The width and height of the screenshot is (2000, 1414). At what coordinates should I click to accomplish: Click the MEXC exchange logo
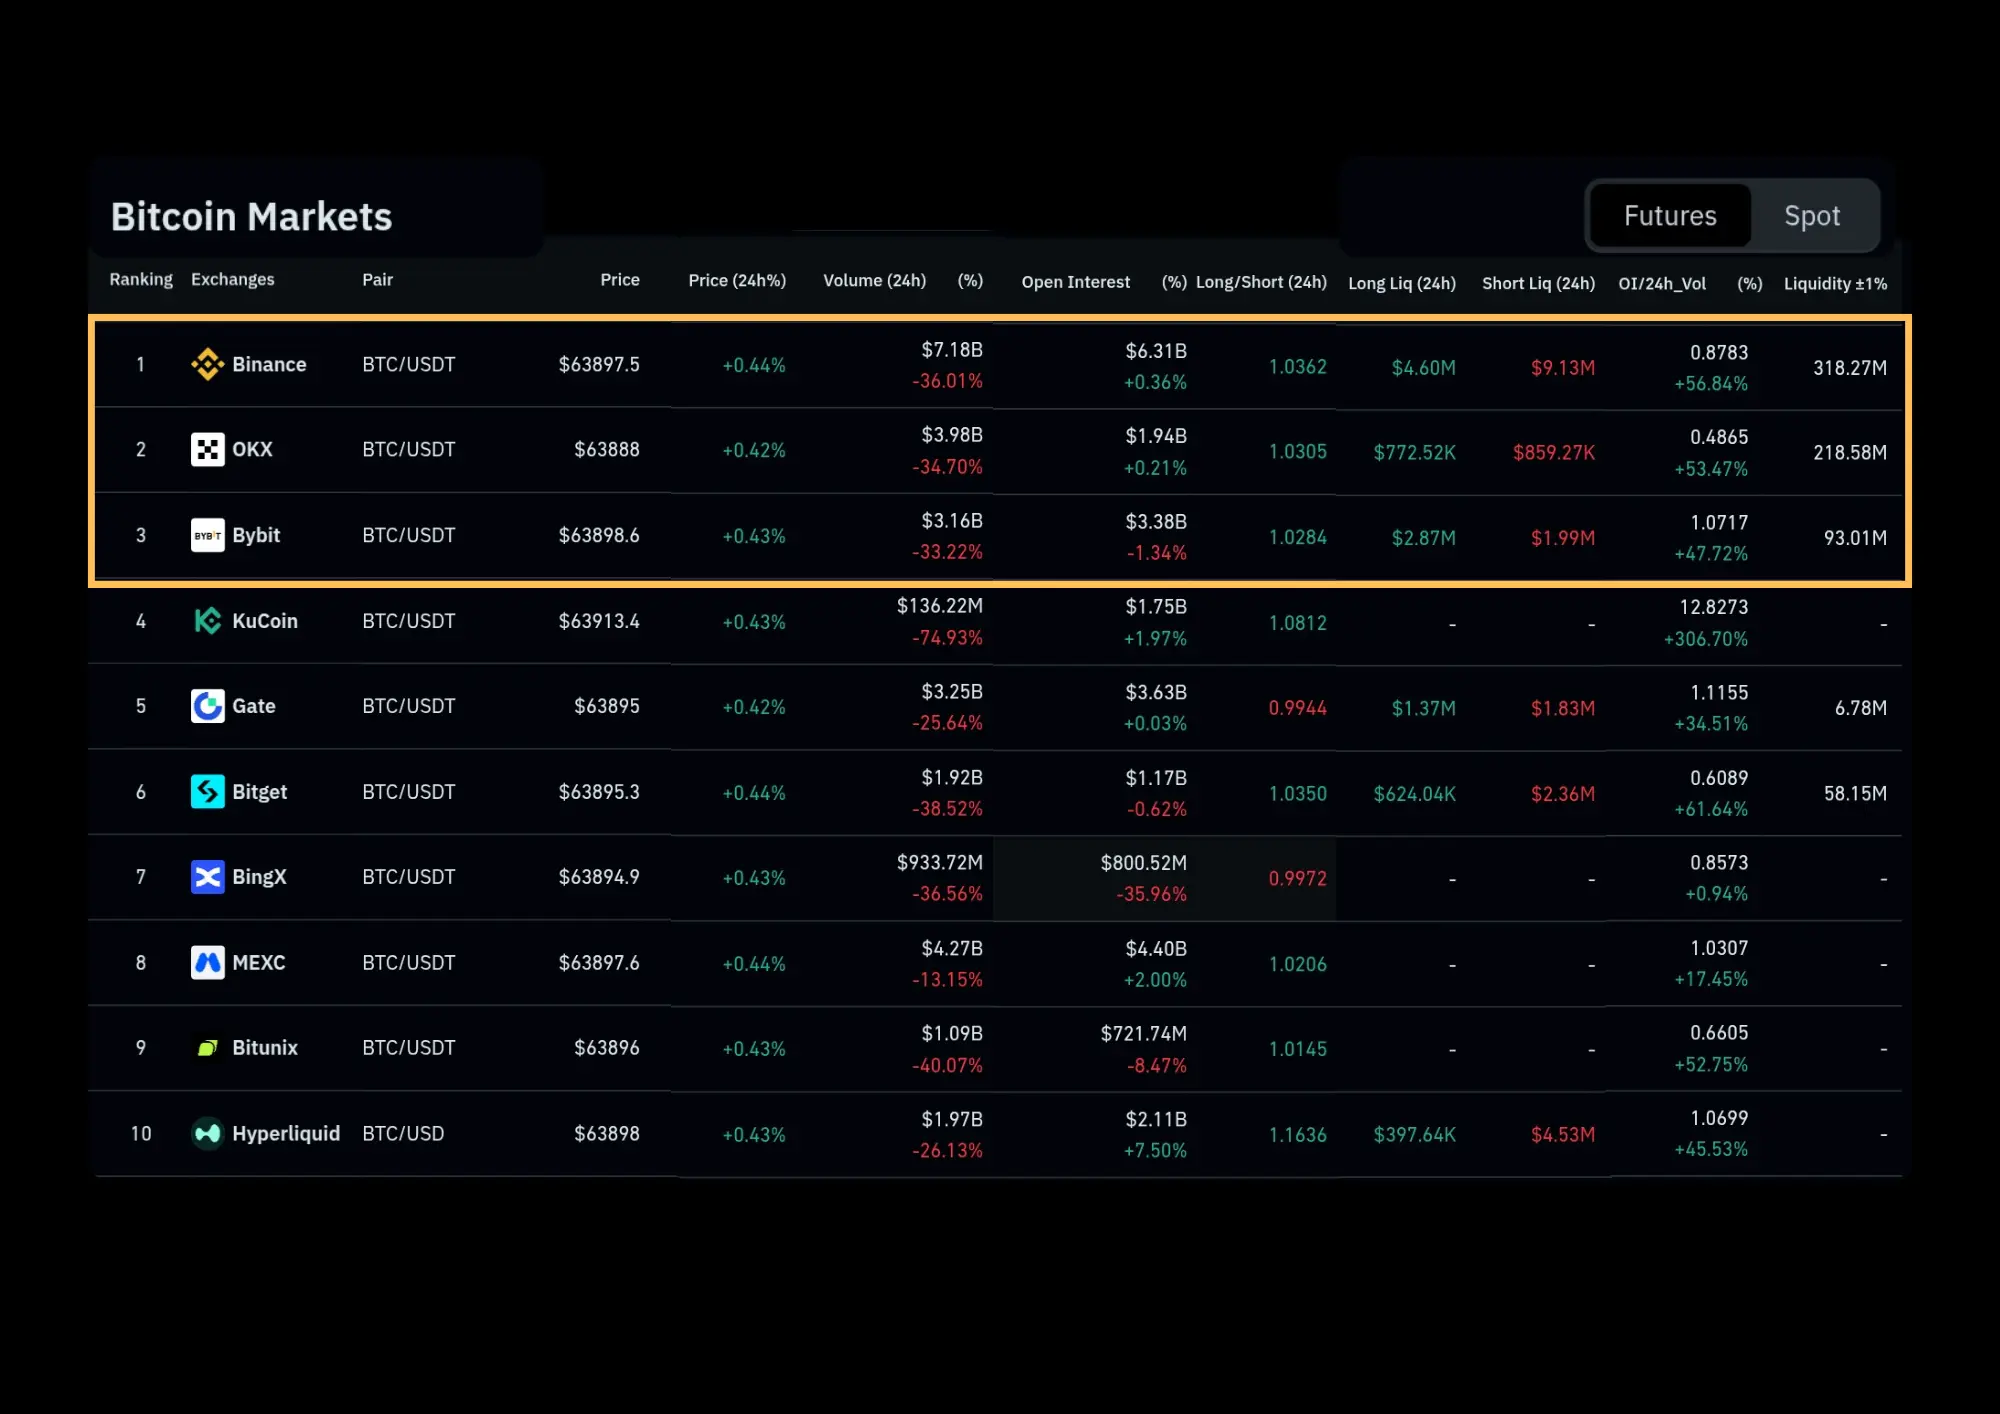point(207,963)
